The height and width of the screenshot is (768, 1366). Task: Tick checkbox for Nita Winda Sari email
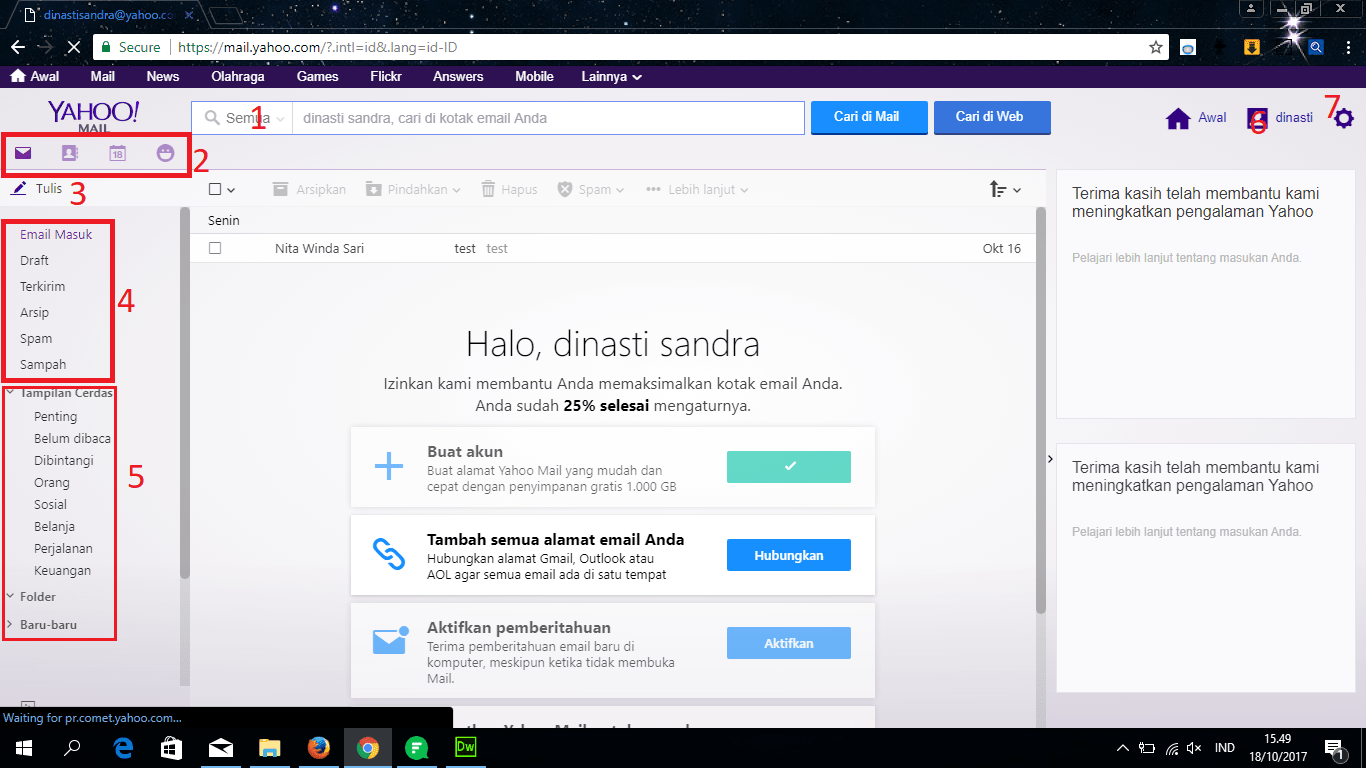click(x=215, y=248)
